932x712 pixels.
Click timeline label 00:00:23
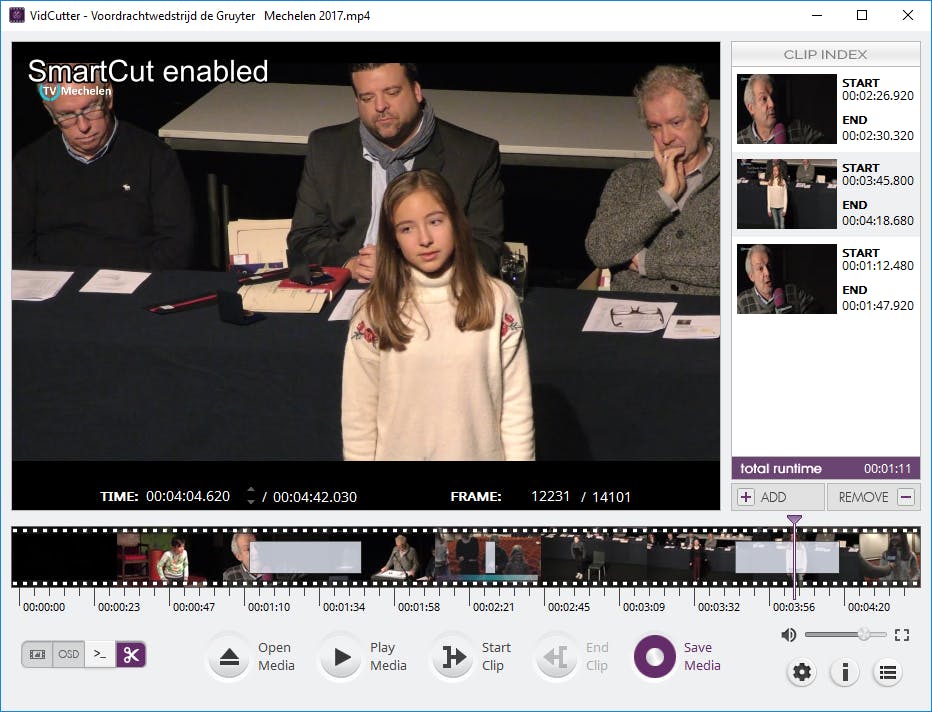tap(119, 607)
